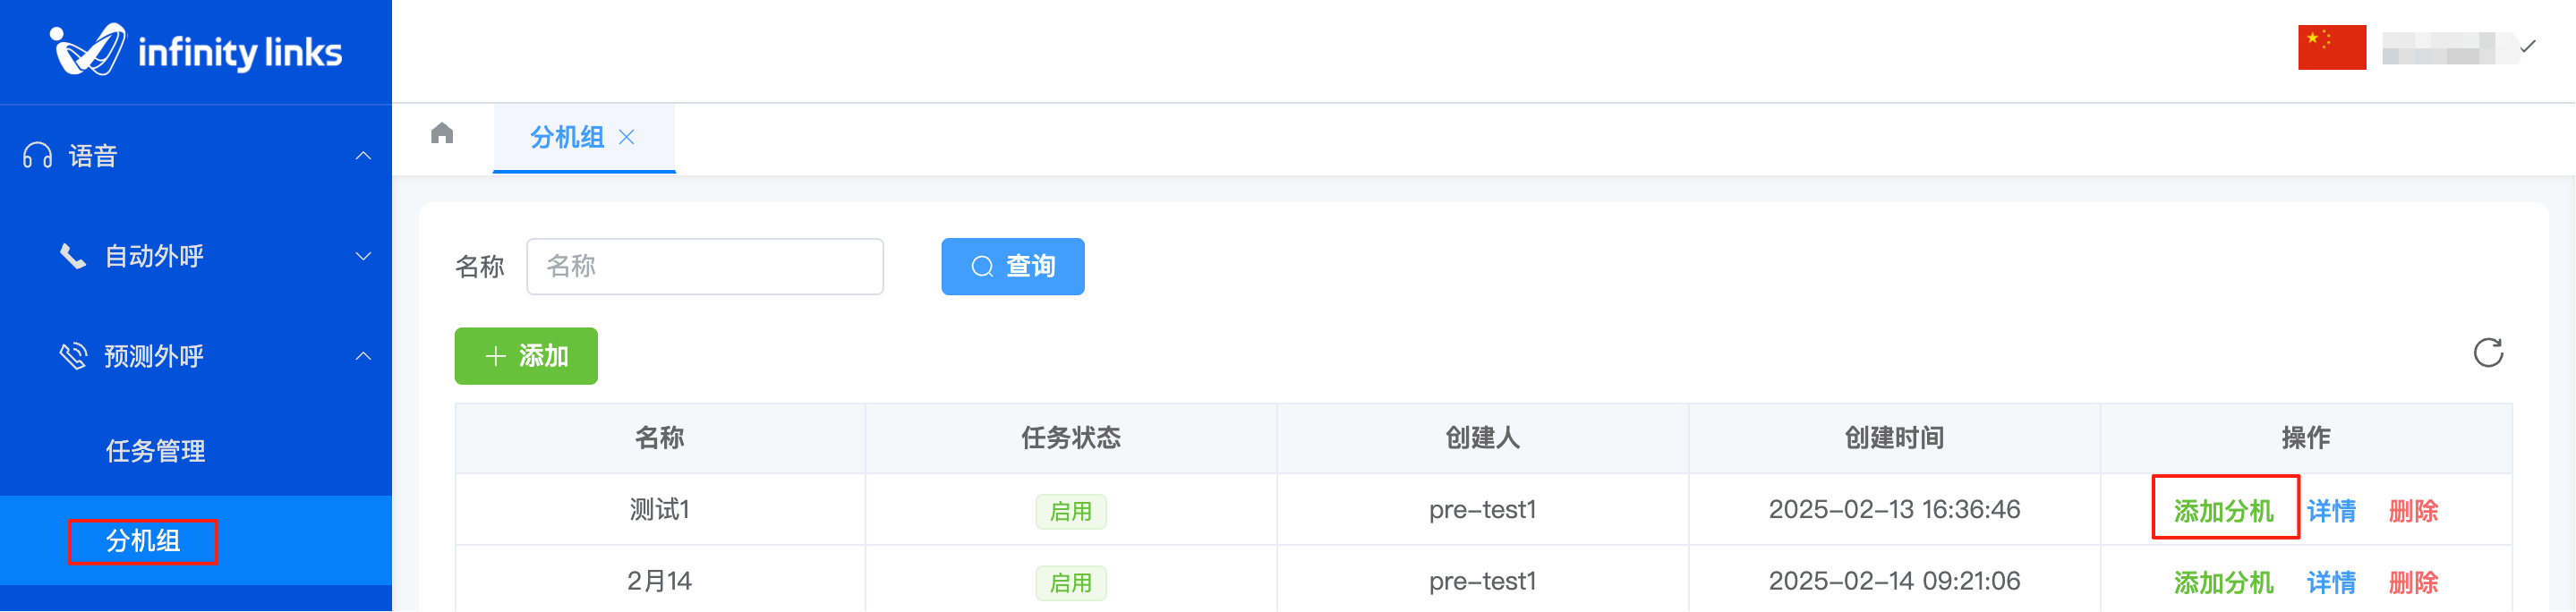
Task: Focus the 名称 search input field
Action: pyautogui.click(x=705, y=267)
